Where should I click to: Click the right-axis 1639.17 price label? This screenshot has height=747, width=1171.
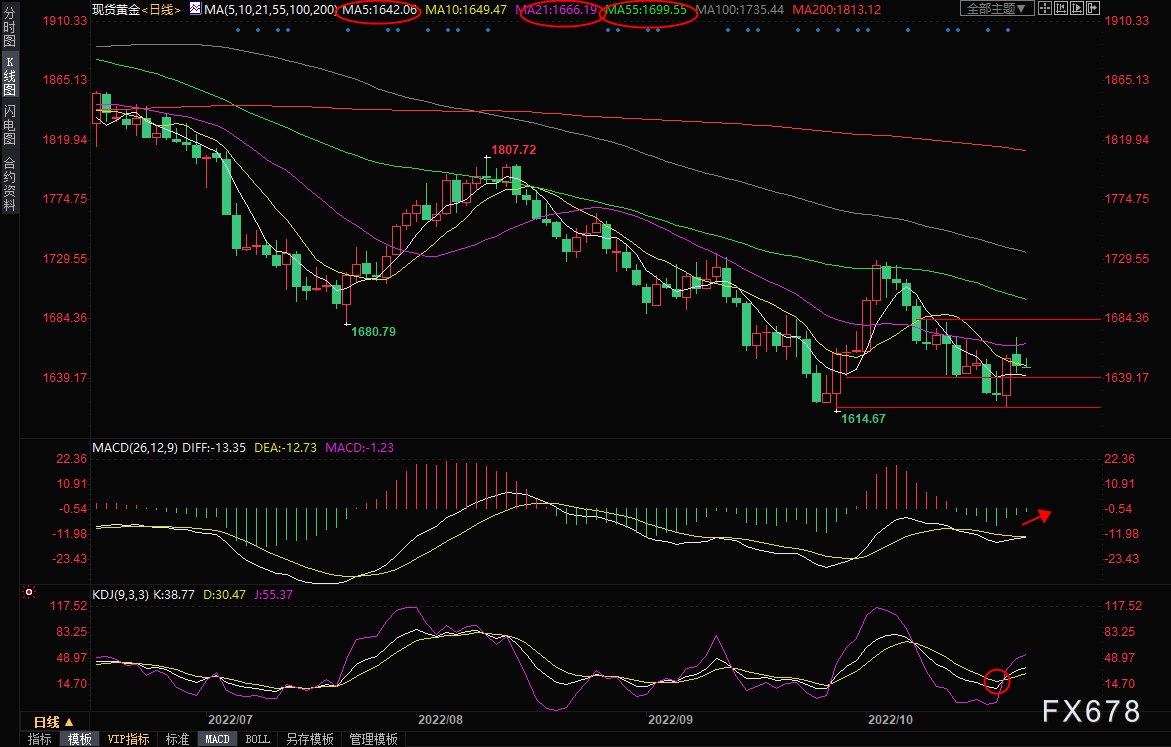click(1127, 377)
